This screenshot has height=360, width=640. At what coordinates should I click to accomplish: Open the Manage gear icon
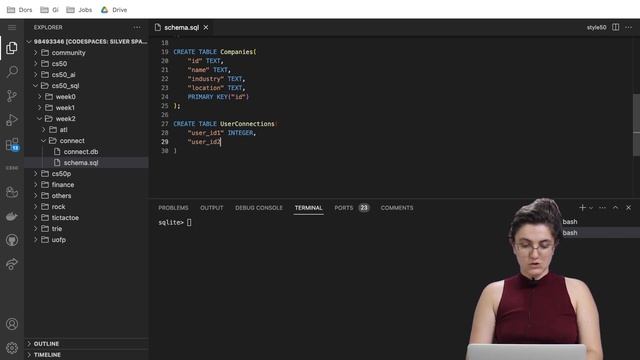12,348
